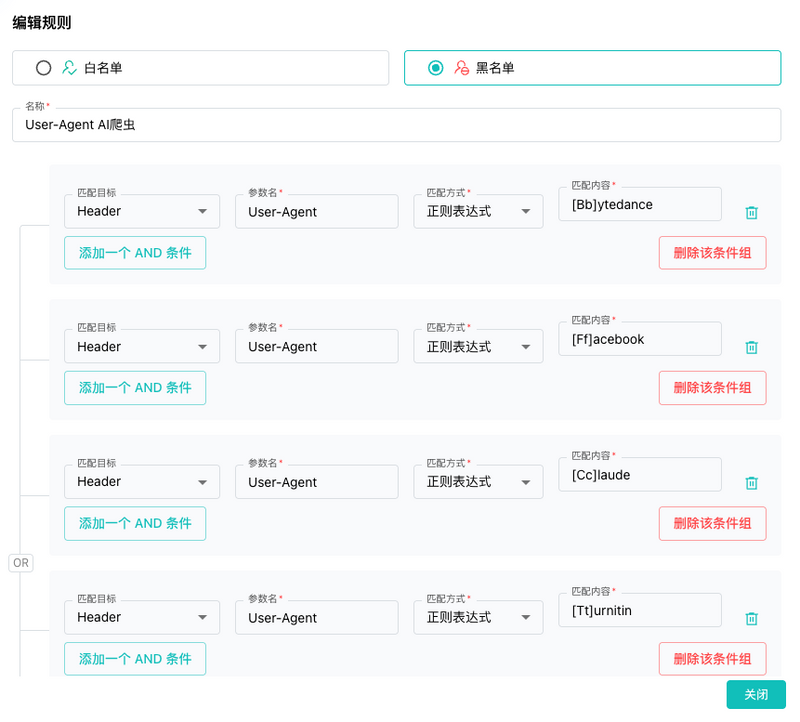Open 匹配目标 Header dropdown in [Ff]acebook row
800x722 pixels.
(142, 346)
